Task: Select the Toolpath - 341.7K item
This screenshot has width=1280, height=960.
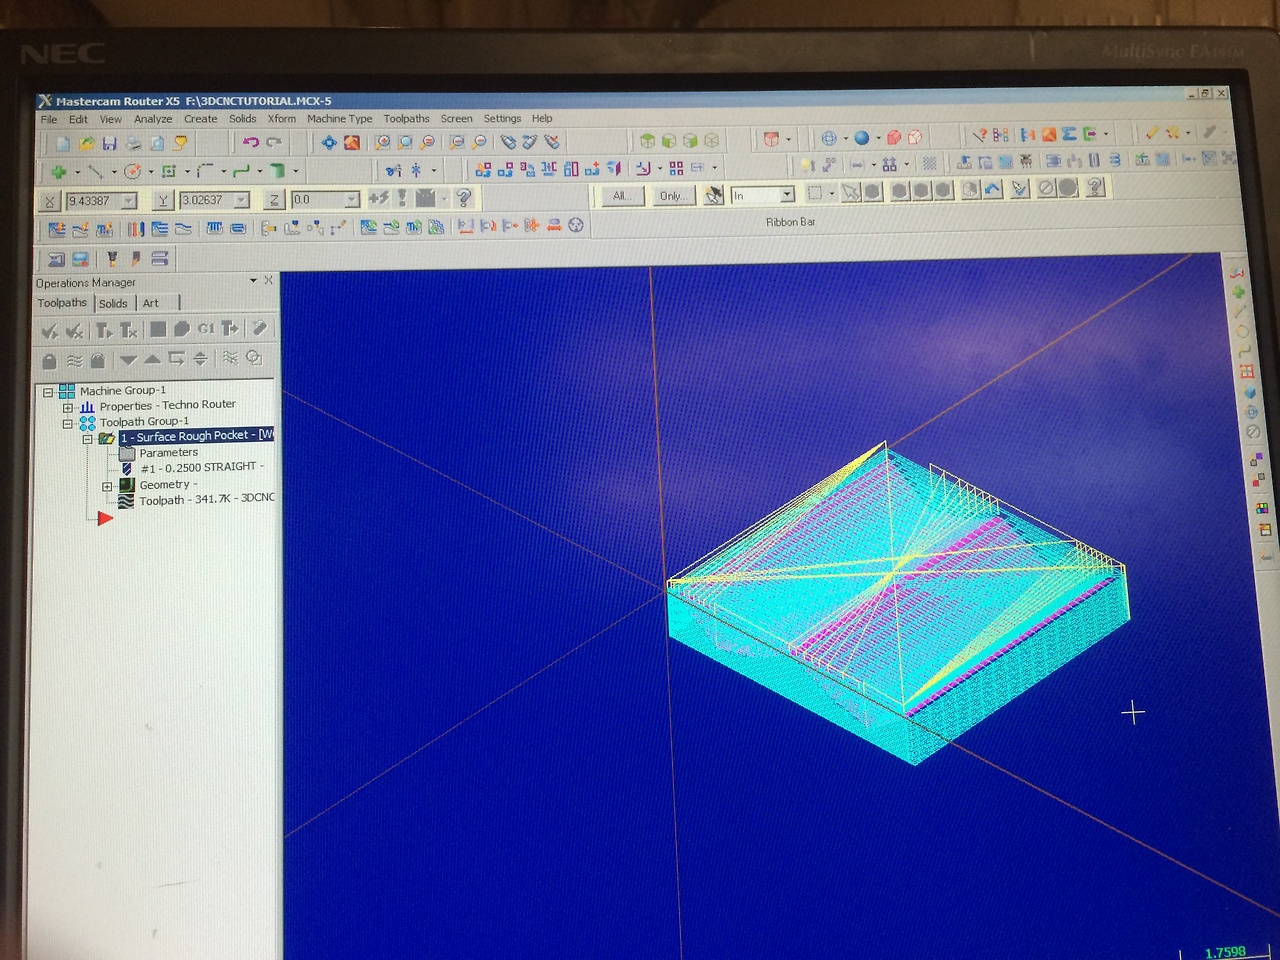Action: click(x=206, y=499)
